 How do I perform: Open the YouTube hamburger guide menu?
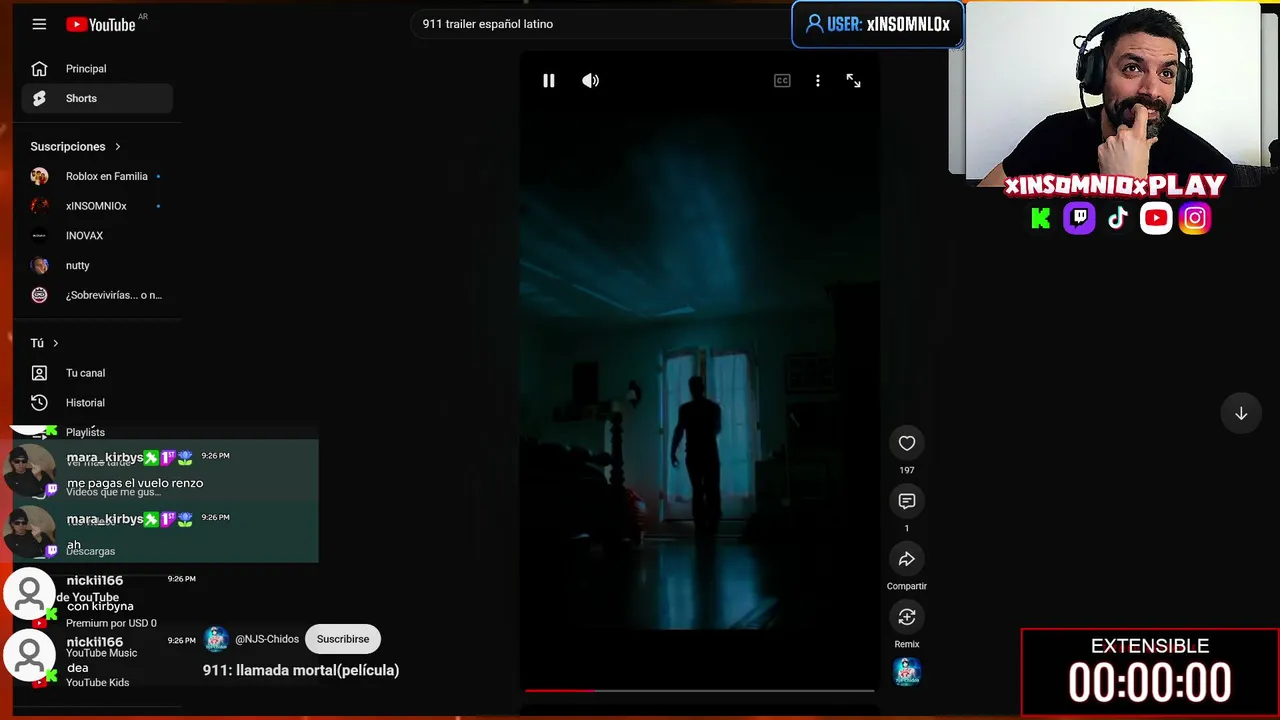[x=39, y=24]
